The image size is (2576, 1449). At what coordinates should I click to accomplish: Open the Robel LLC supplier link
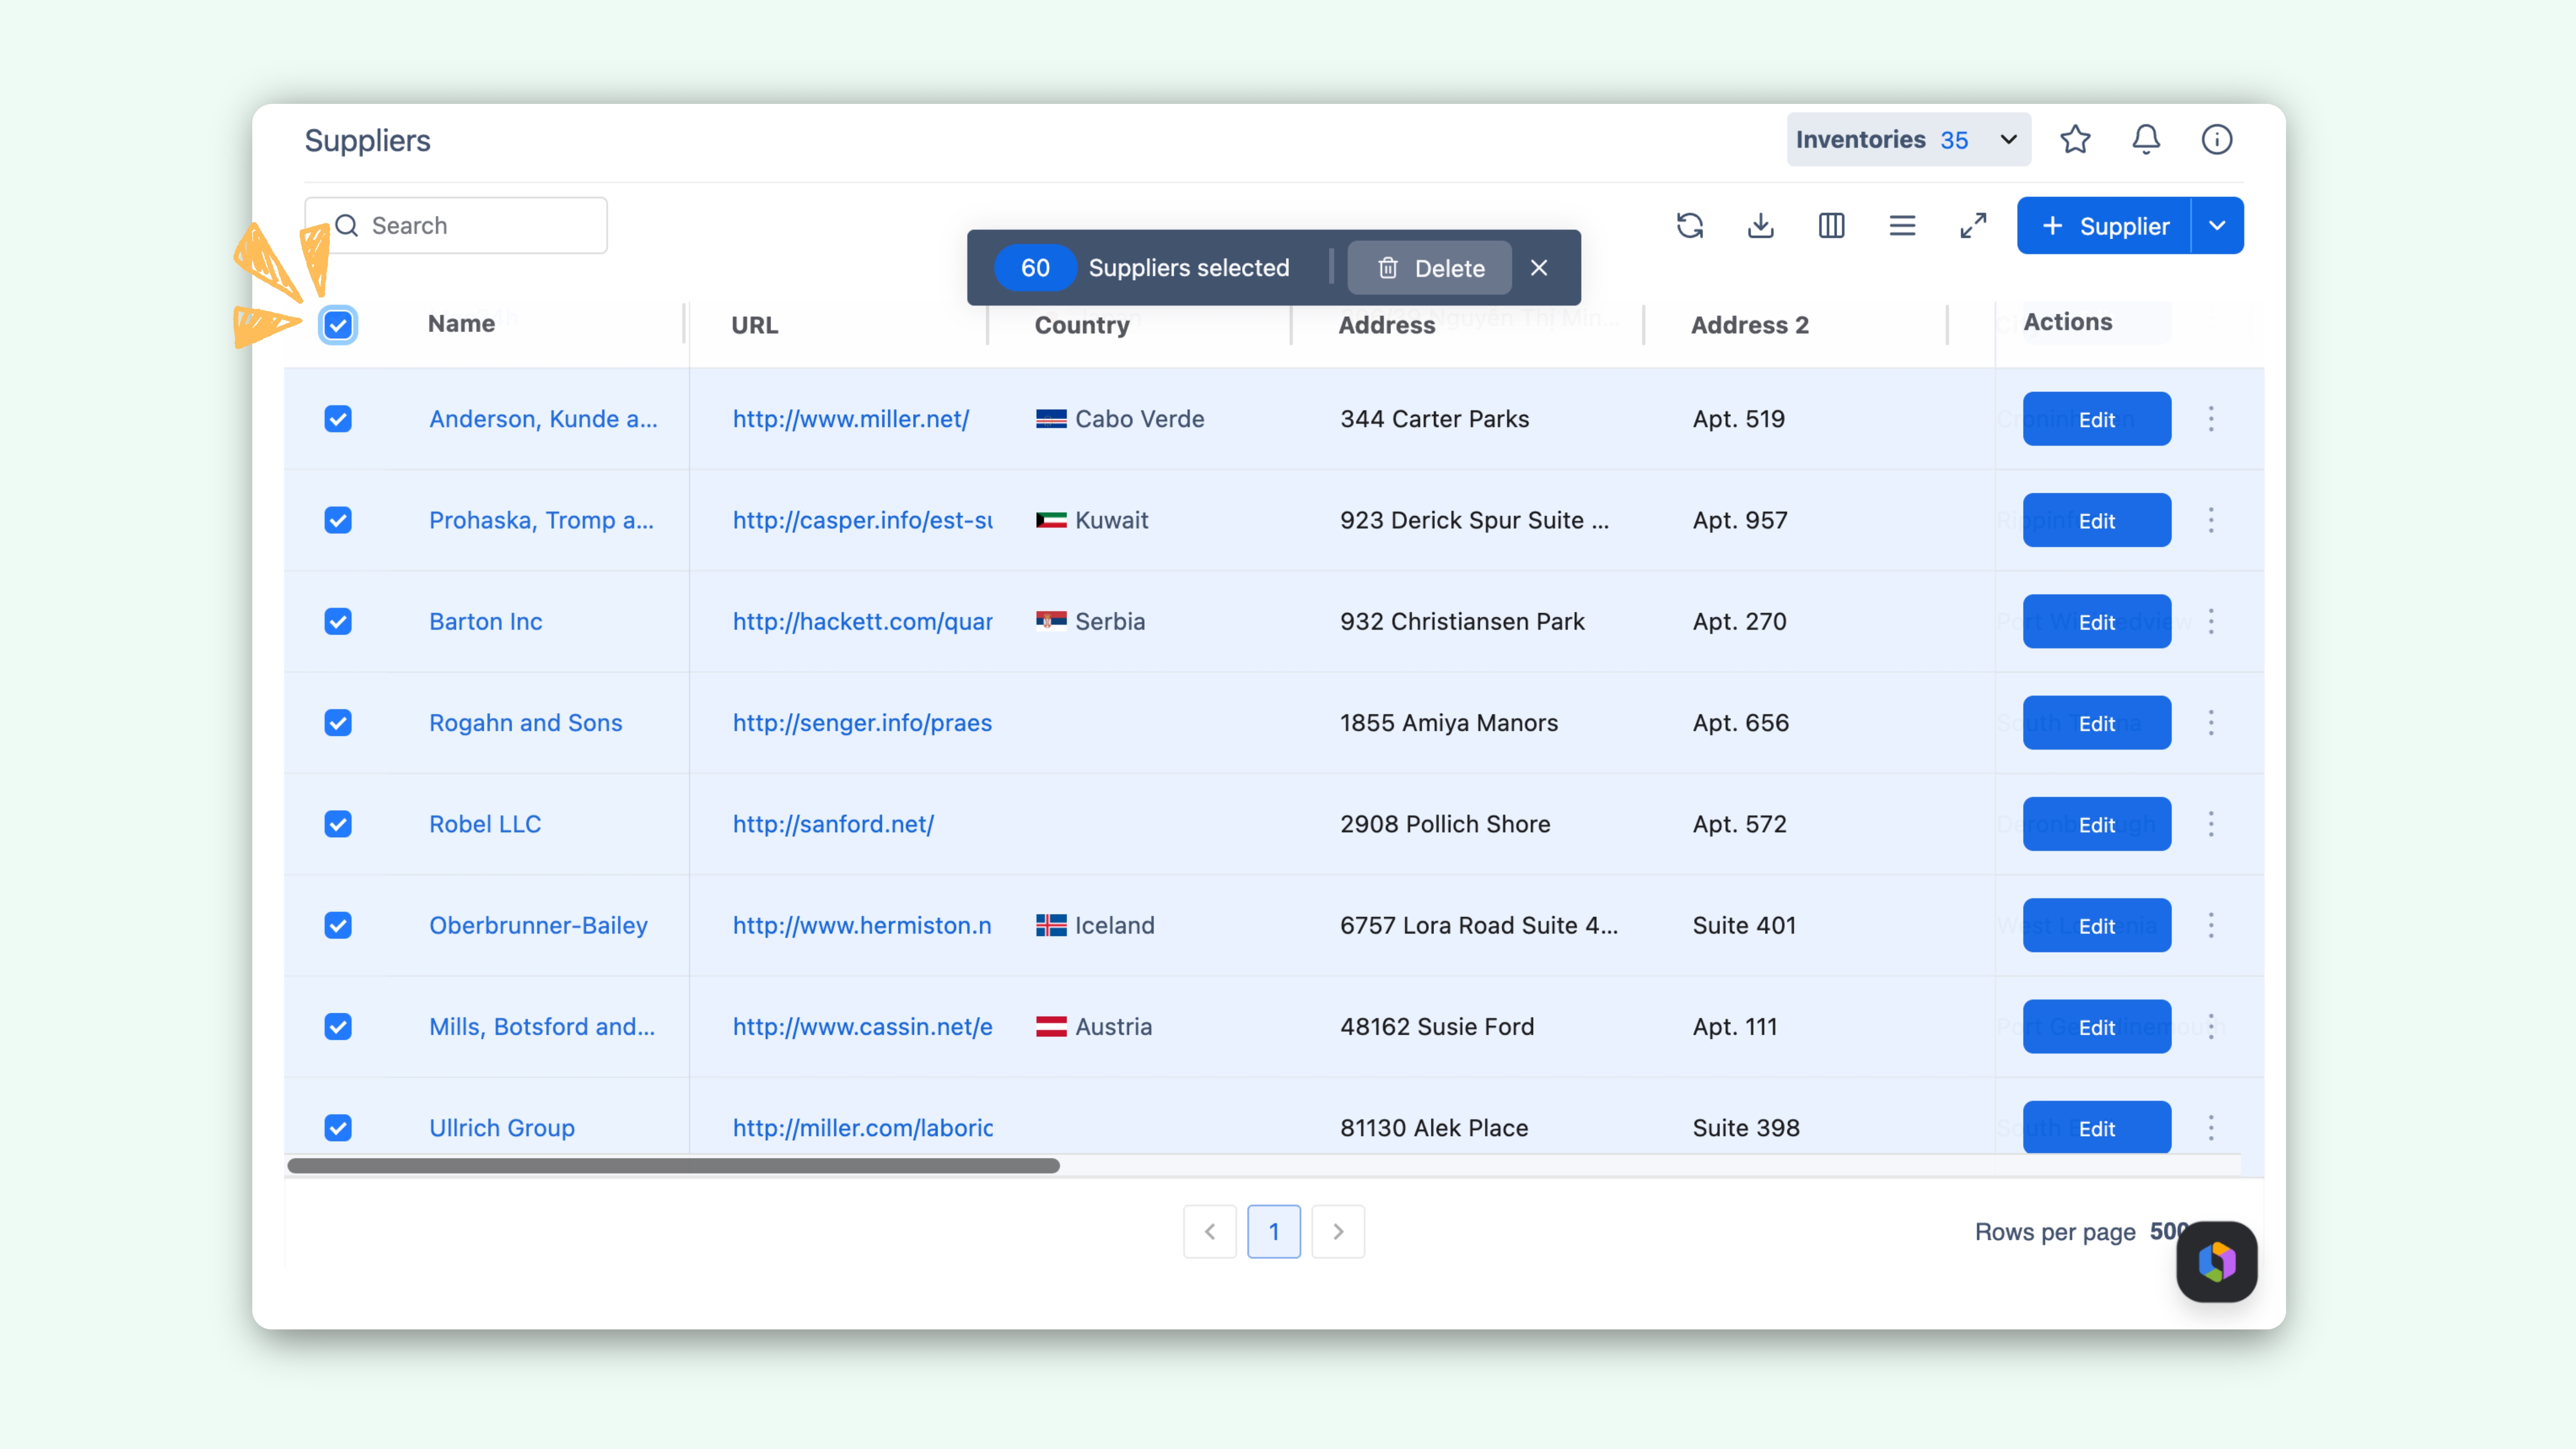click(x=485, y=824)
